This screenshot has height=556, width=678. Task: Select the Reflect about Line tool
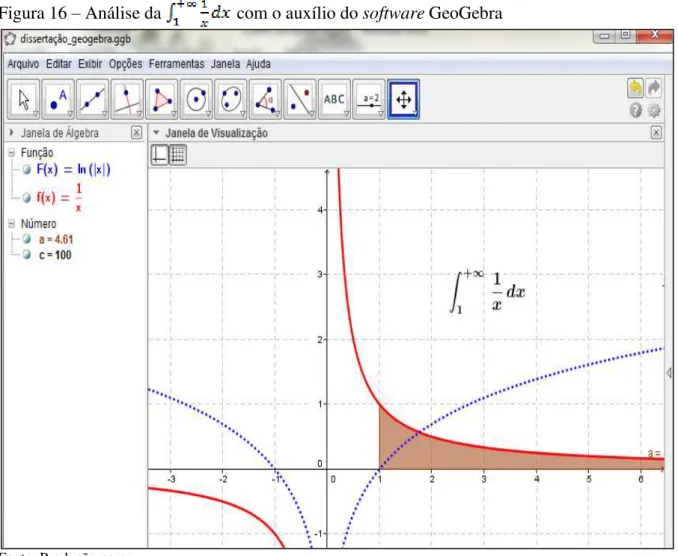click(300, 99)
